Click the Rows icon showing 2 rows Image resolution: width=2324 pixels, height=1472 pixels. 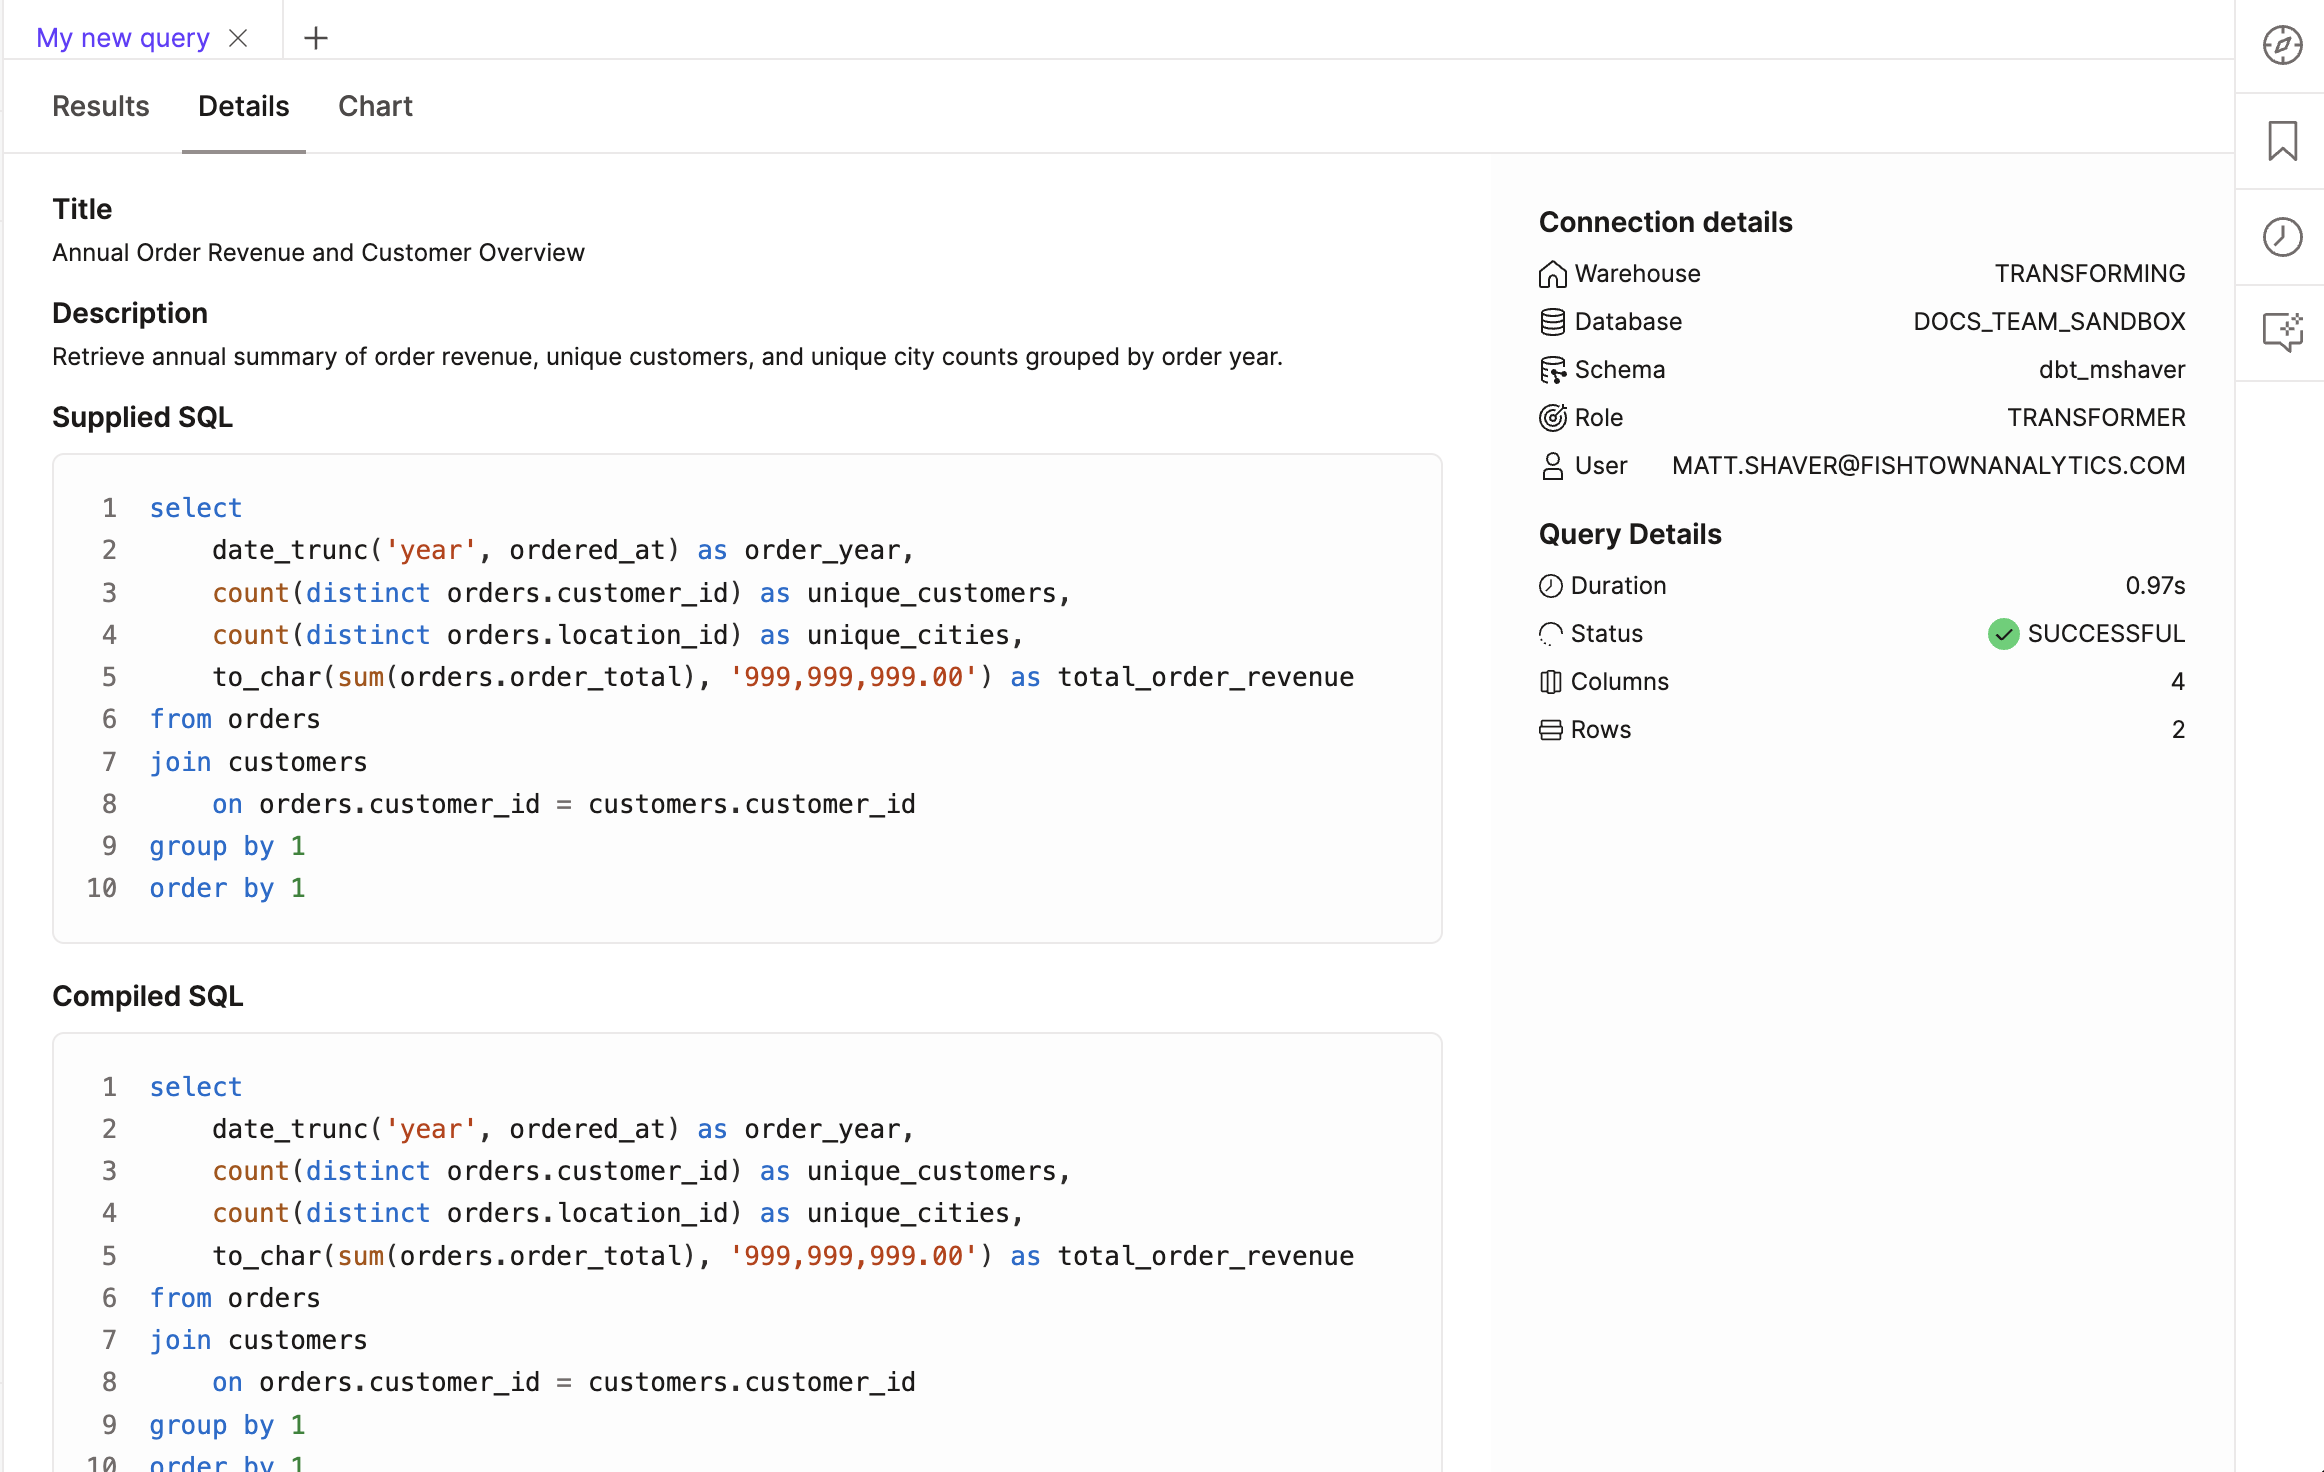pos(1551,729)
